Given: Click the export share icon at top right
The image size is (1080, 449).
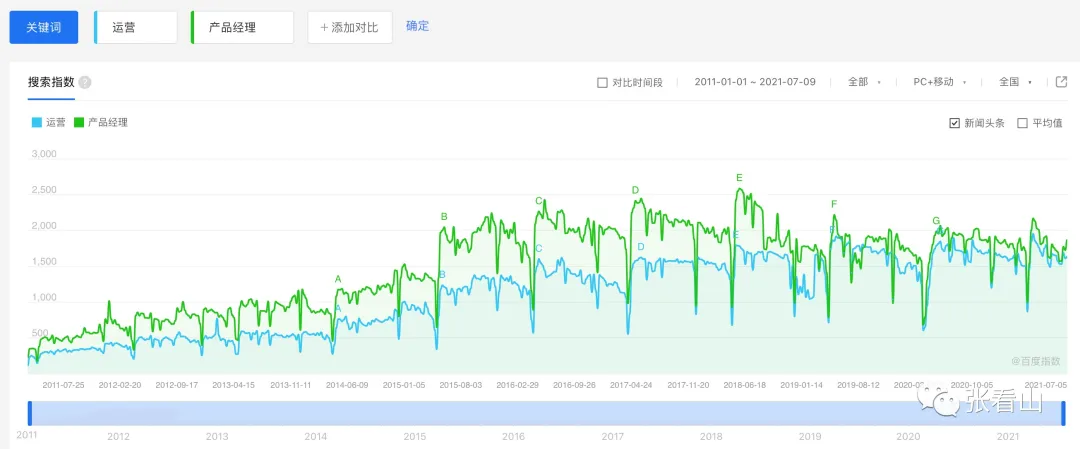Looking at the screenshot, I should 1061,82.
